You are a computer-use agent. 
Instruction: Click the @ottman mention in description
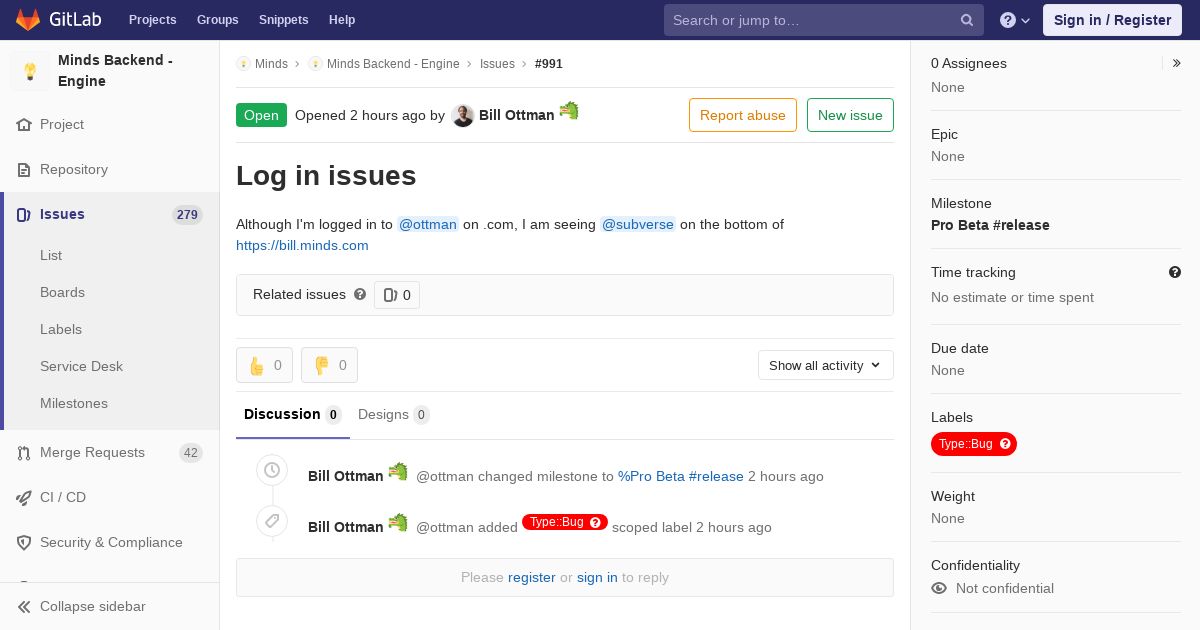pyautogui.click(x=428, y=224)
